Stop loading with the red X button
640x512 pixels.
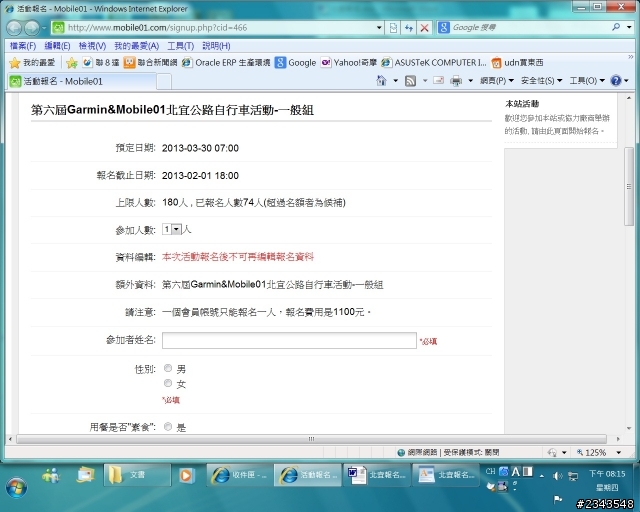[424, 28]
